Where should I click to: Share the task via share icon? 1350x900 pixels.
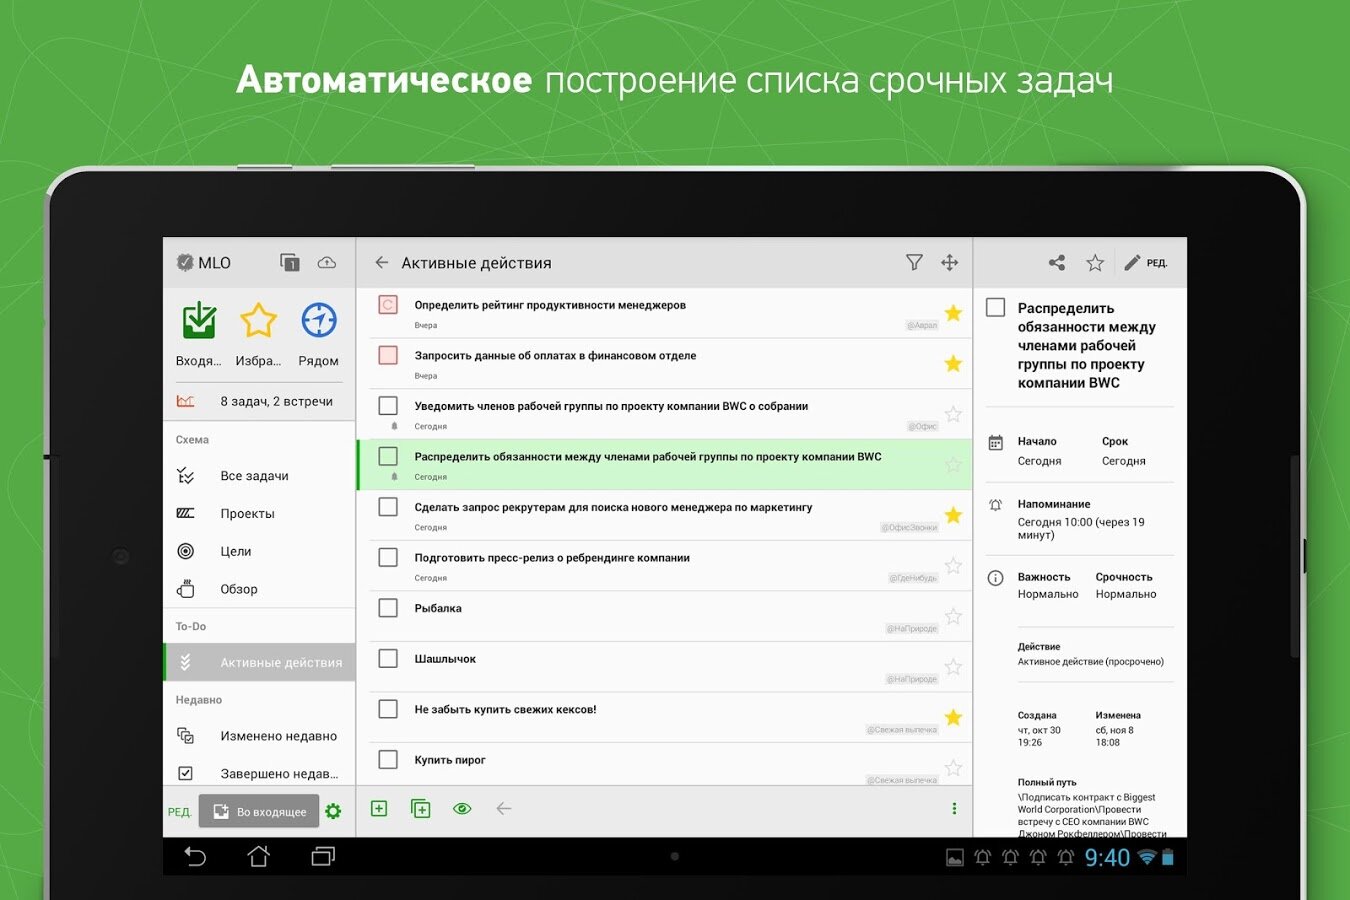[1057, 263]
